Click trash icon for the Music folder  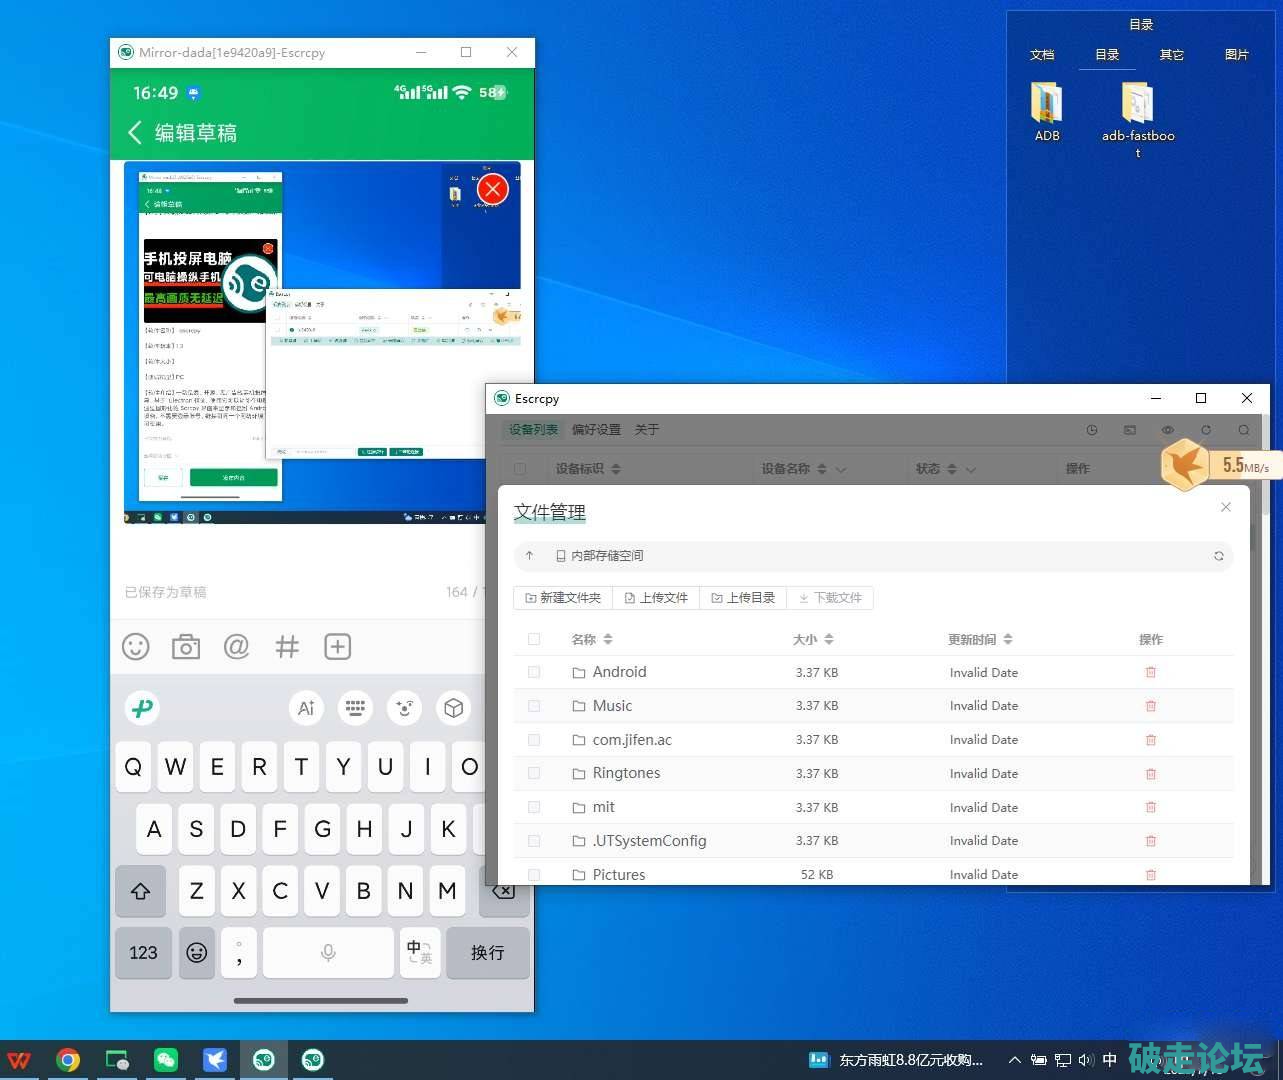click(1150, 706)
